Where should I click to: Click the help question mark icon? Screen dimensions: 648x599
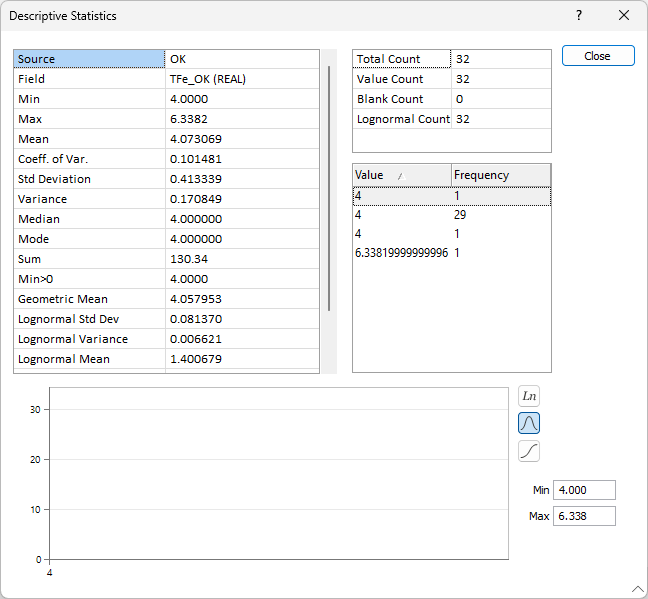(578, 16)
